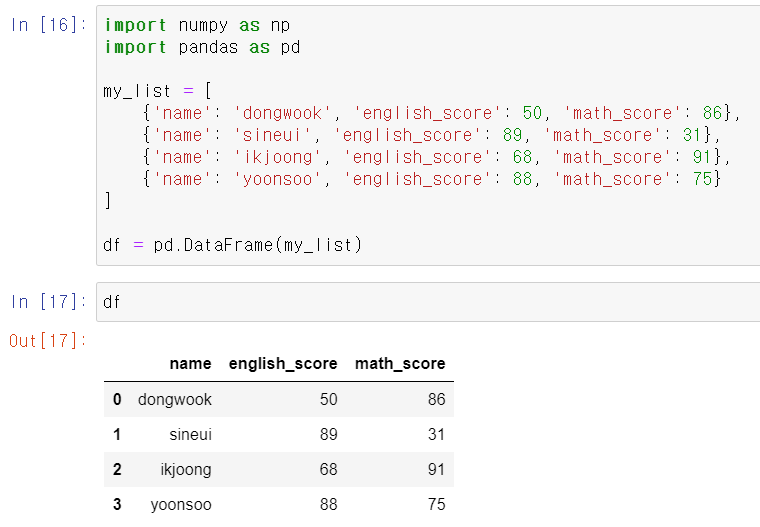Click row index 2 in the table
The height and width of the screenshot is (527, 760).
tap(117, 469)
